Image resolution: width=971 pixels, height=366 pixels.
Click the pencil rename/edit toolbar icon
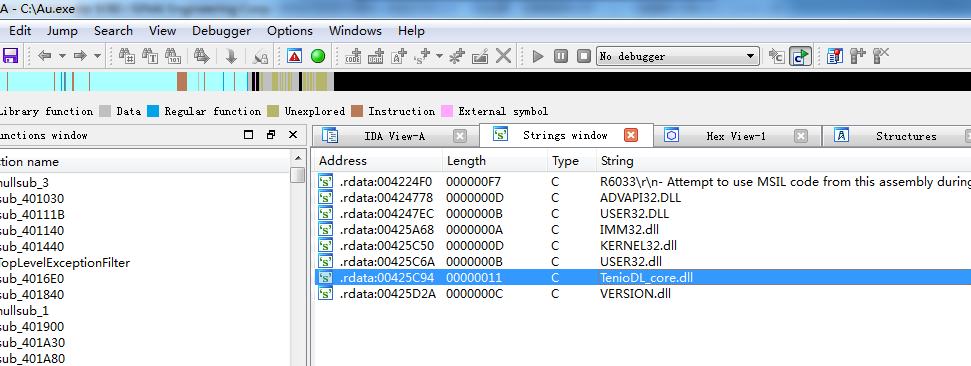(480, 56)
